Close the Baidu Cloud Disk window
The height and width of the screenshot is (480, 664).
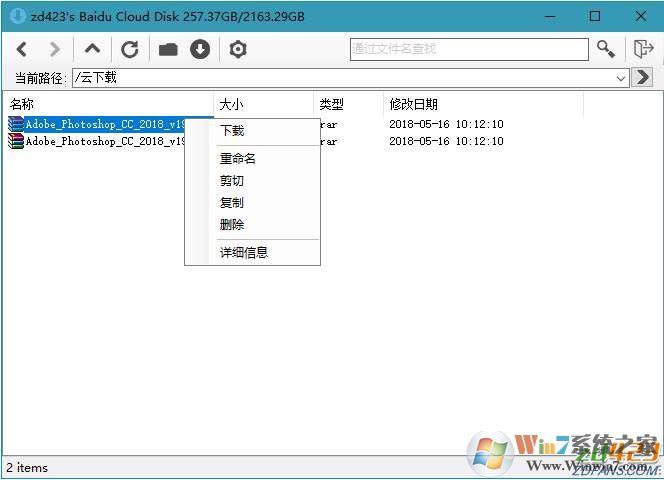tap(641, 16)
